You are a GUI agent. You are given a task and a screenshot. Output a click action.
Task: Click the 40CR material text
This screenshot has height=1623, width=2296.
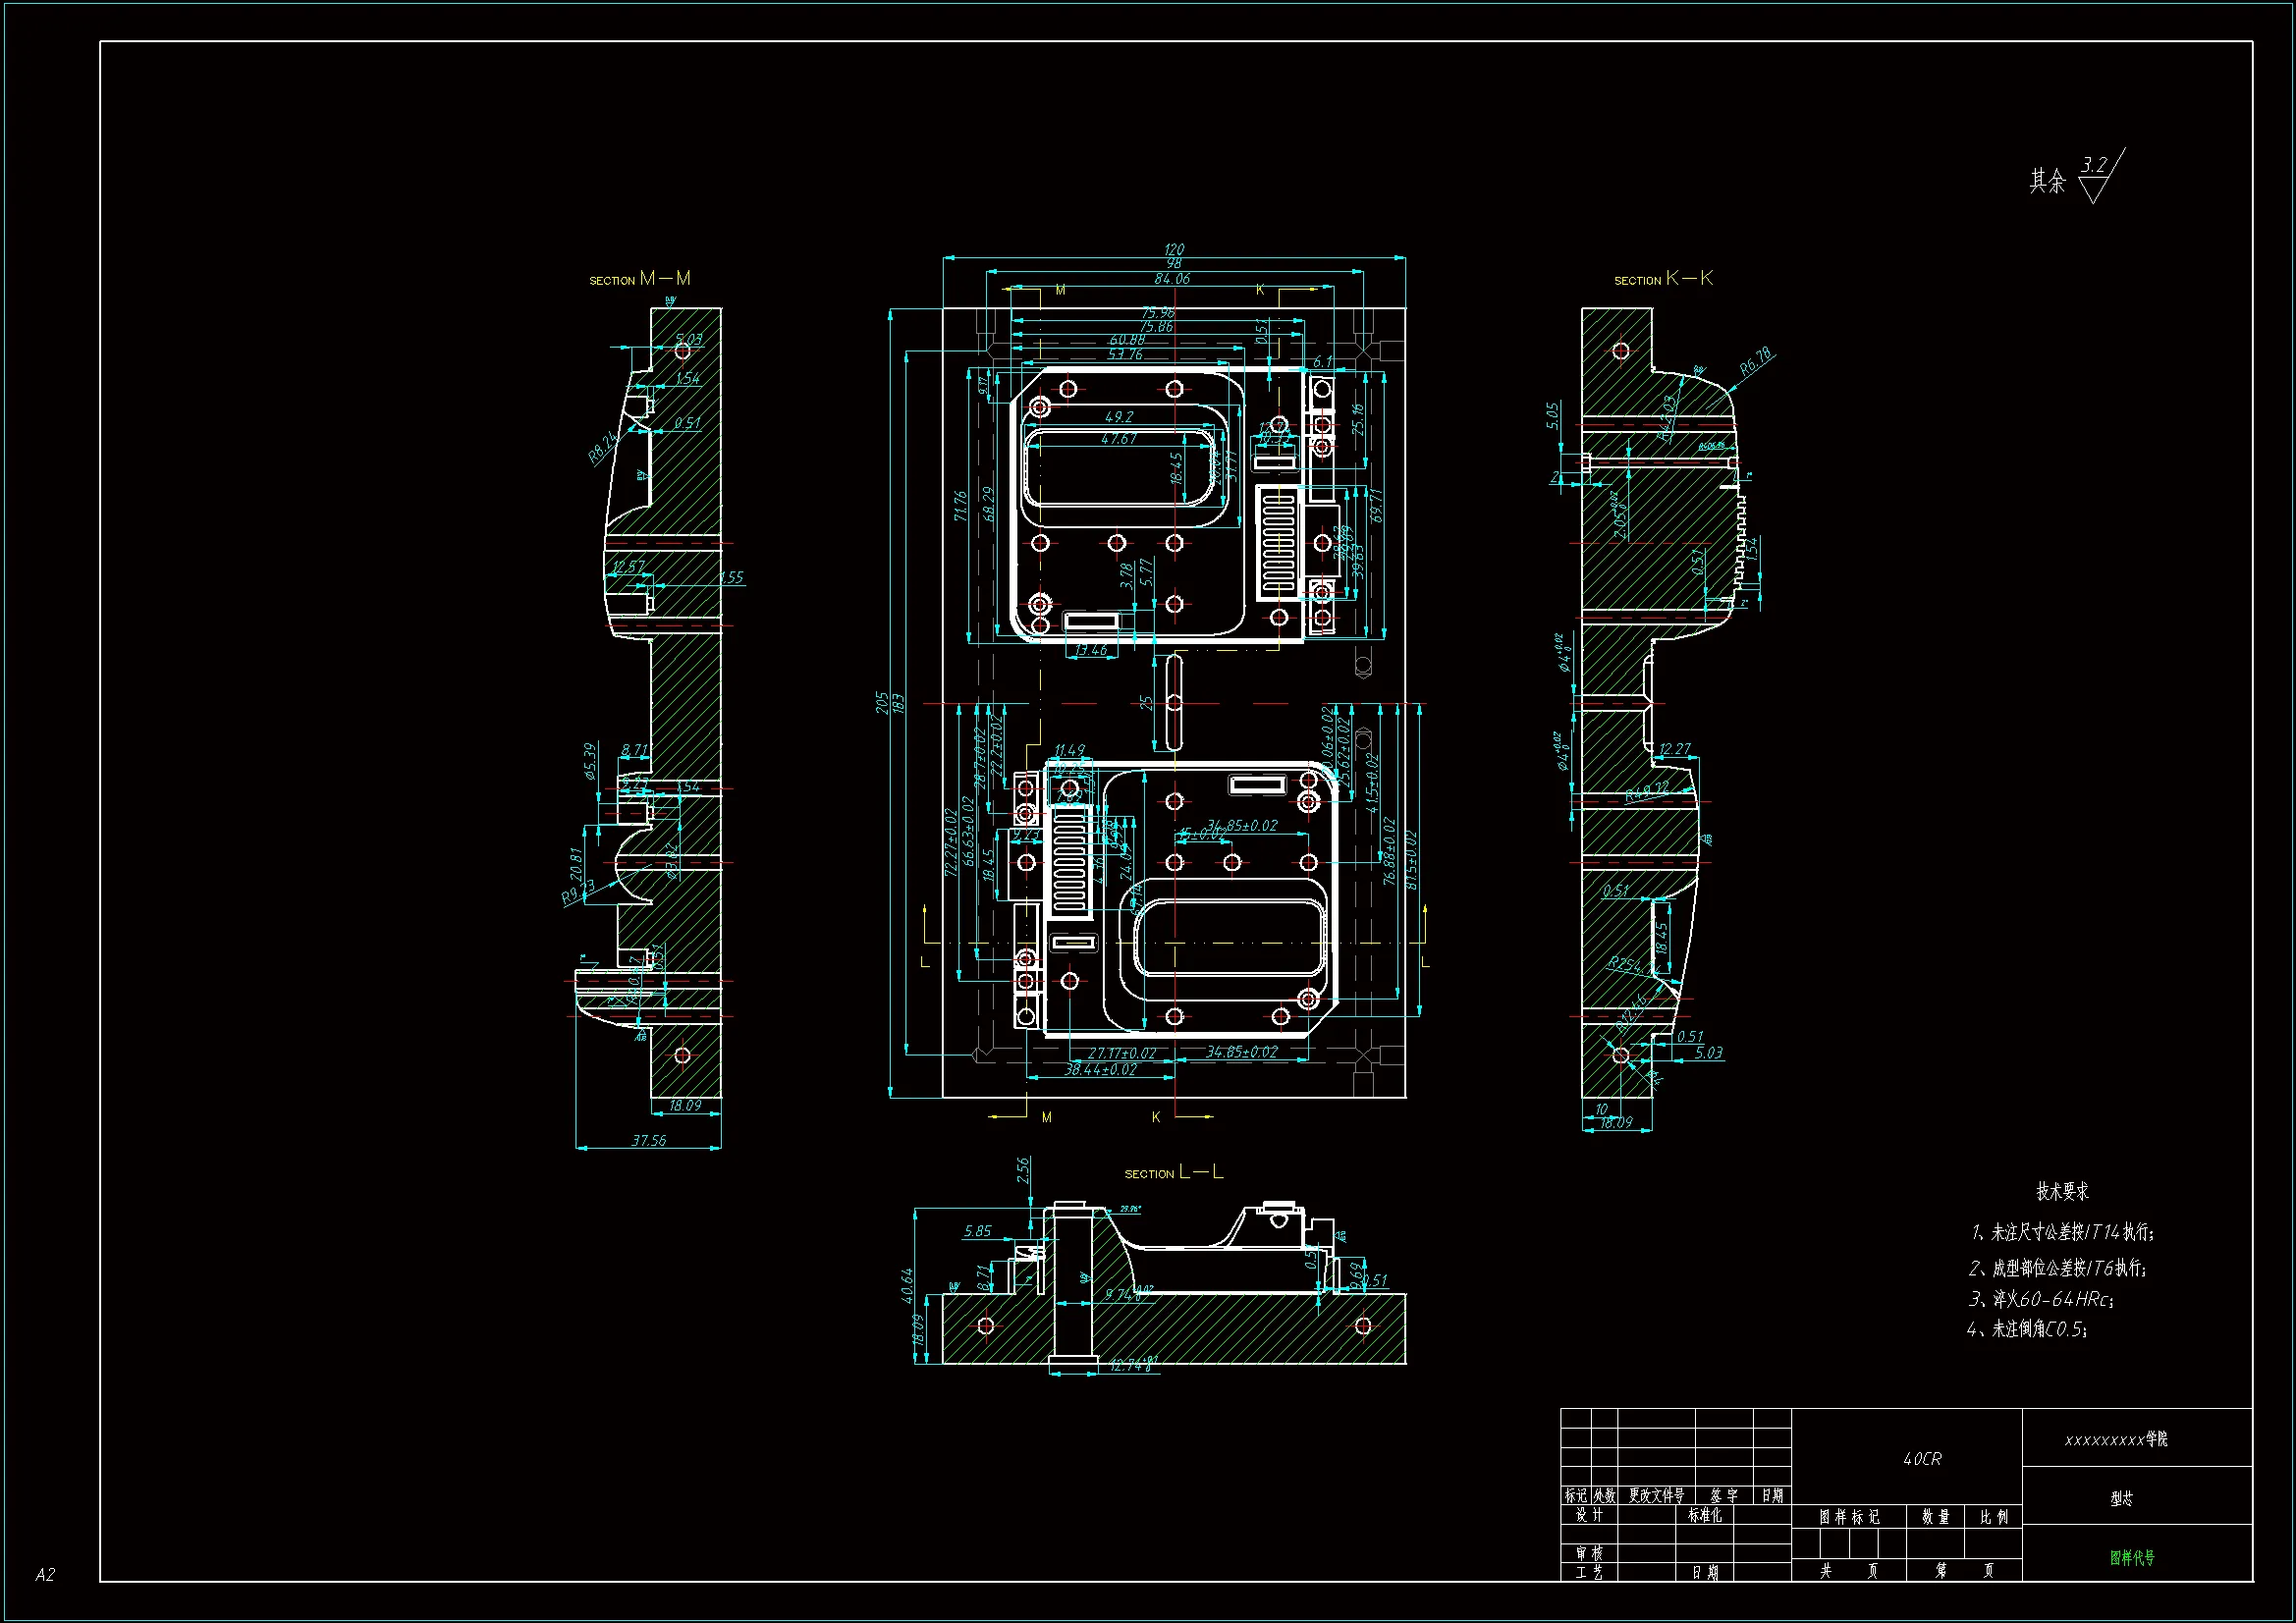tap(1922, 1459)
